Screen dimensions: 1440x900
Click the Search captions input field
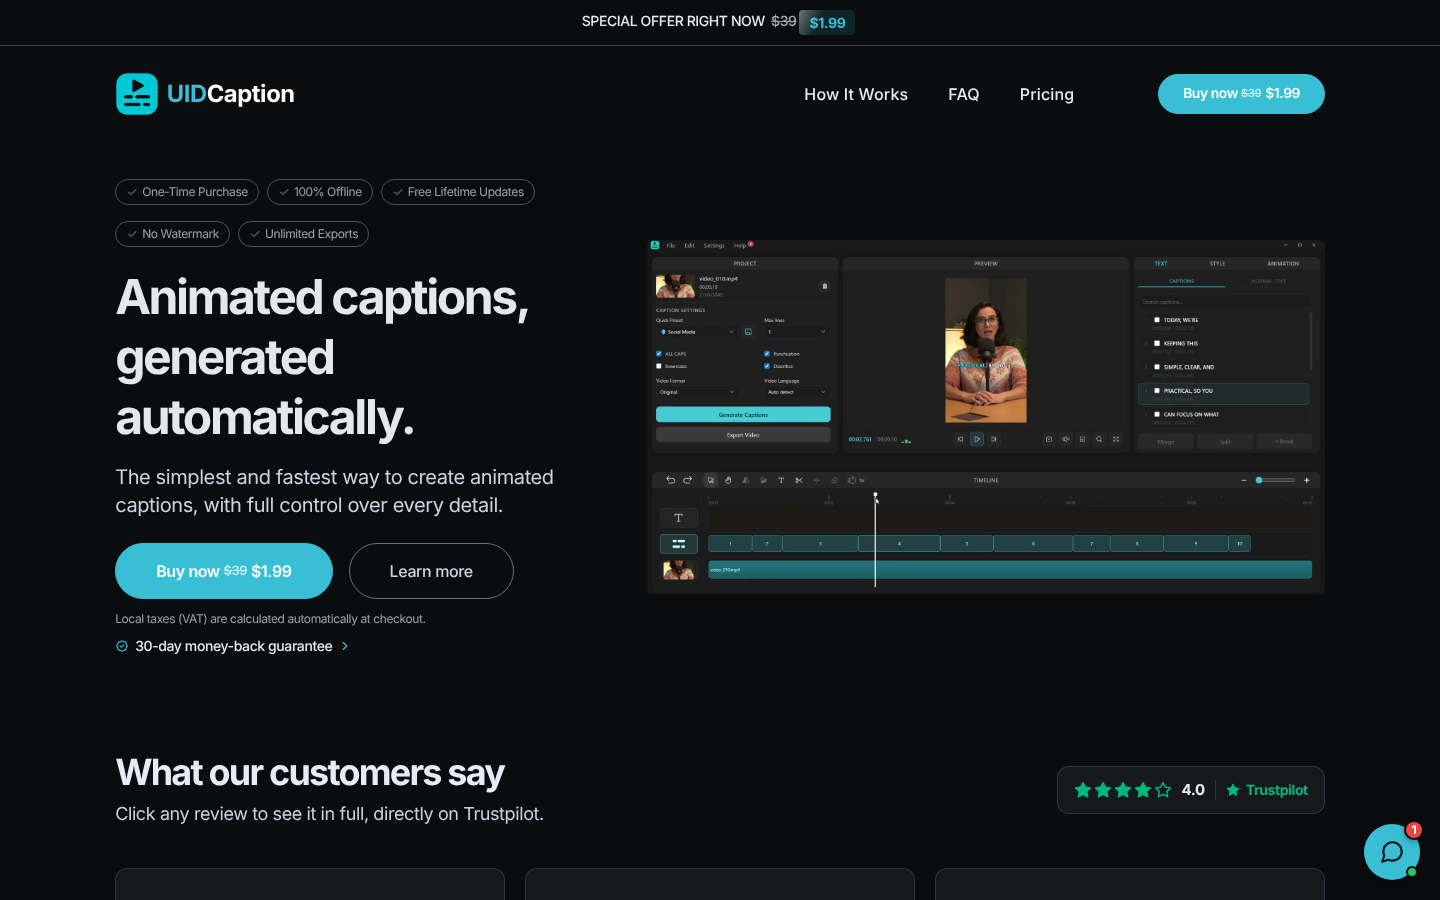click(x=1224, y=302)
